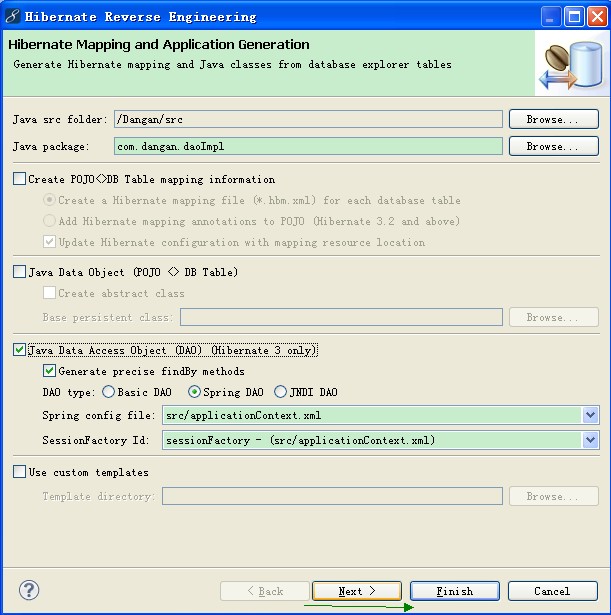This screenshot has width=611, height=615.
Task: Check Java Data Object (POJO <> DB Table)
Action: coord(19,272)
